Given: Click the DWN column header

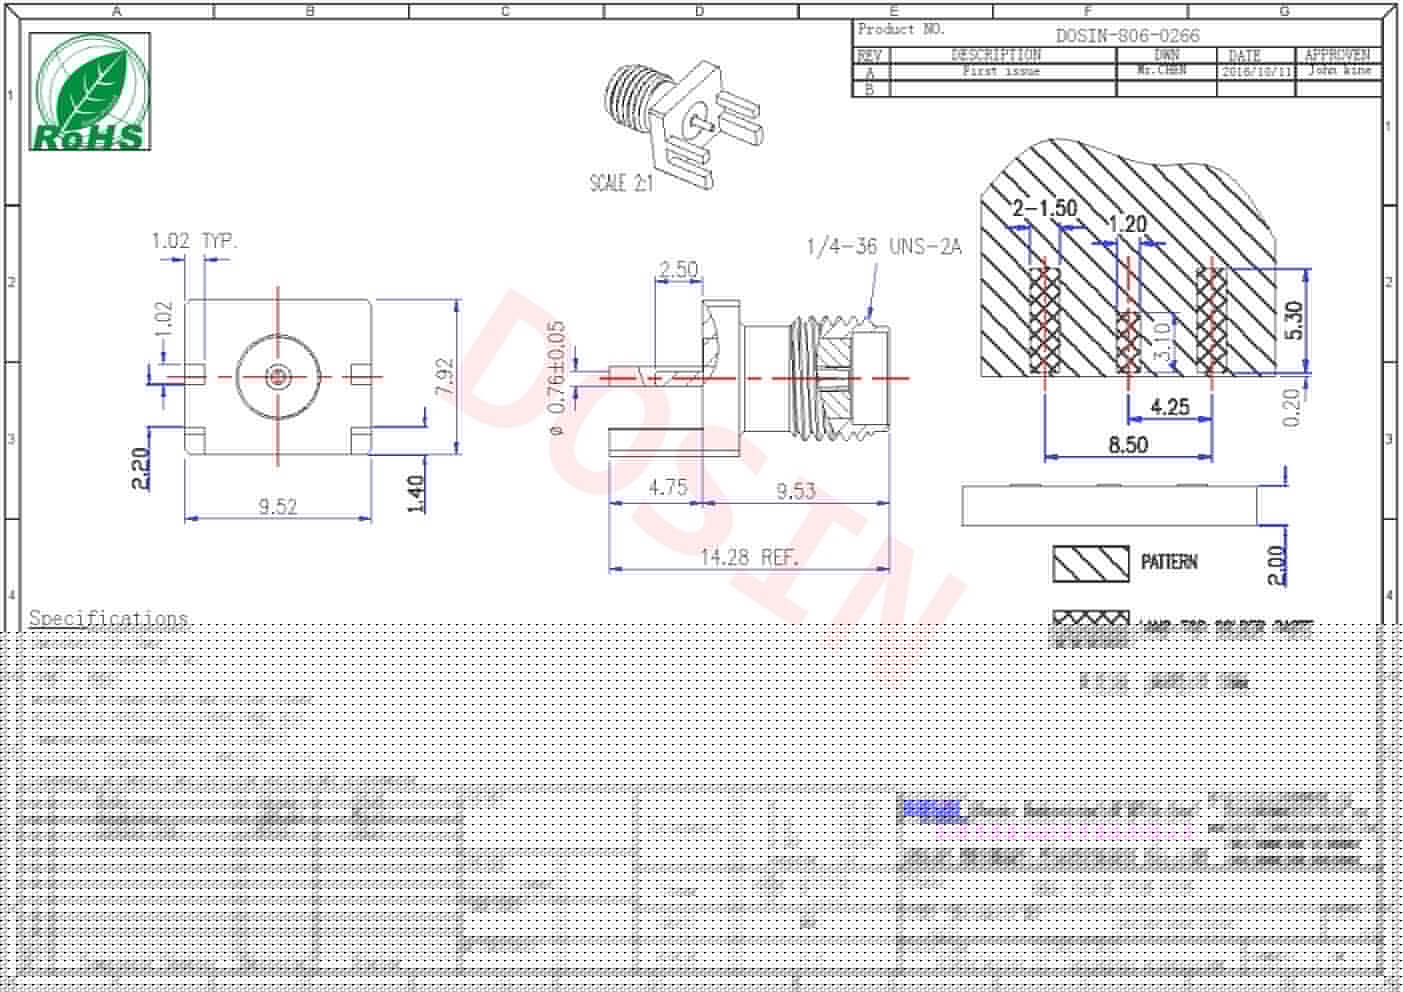Looking at the screenshot, I should (1166, 55).
